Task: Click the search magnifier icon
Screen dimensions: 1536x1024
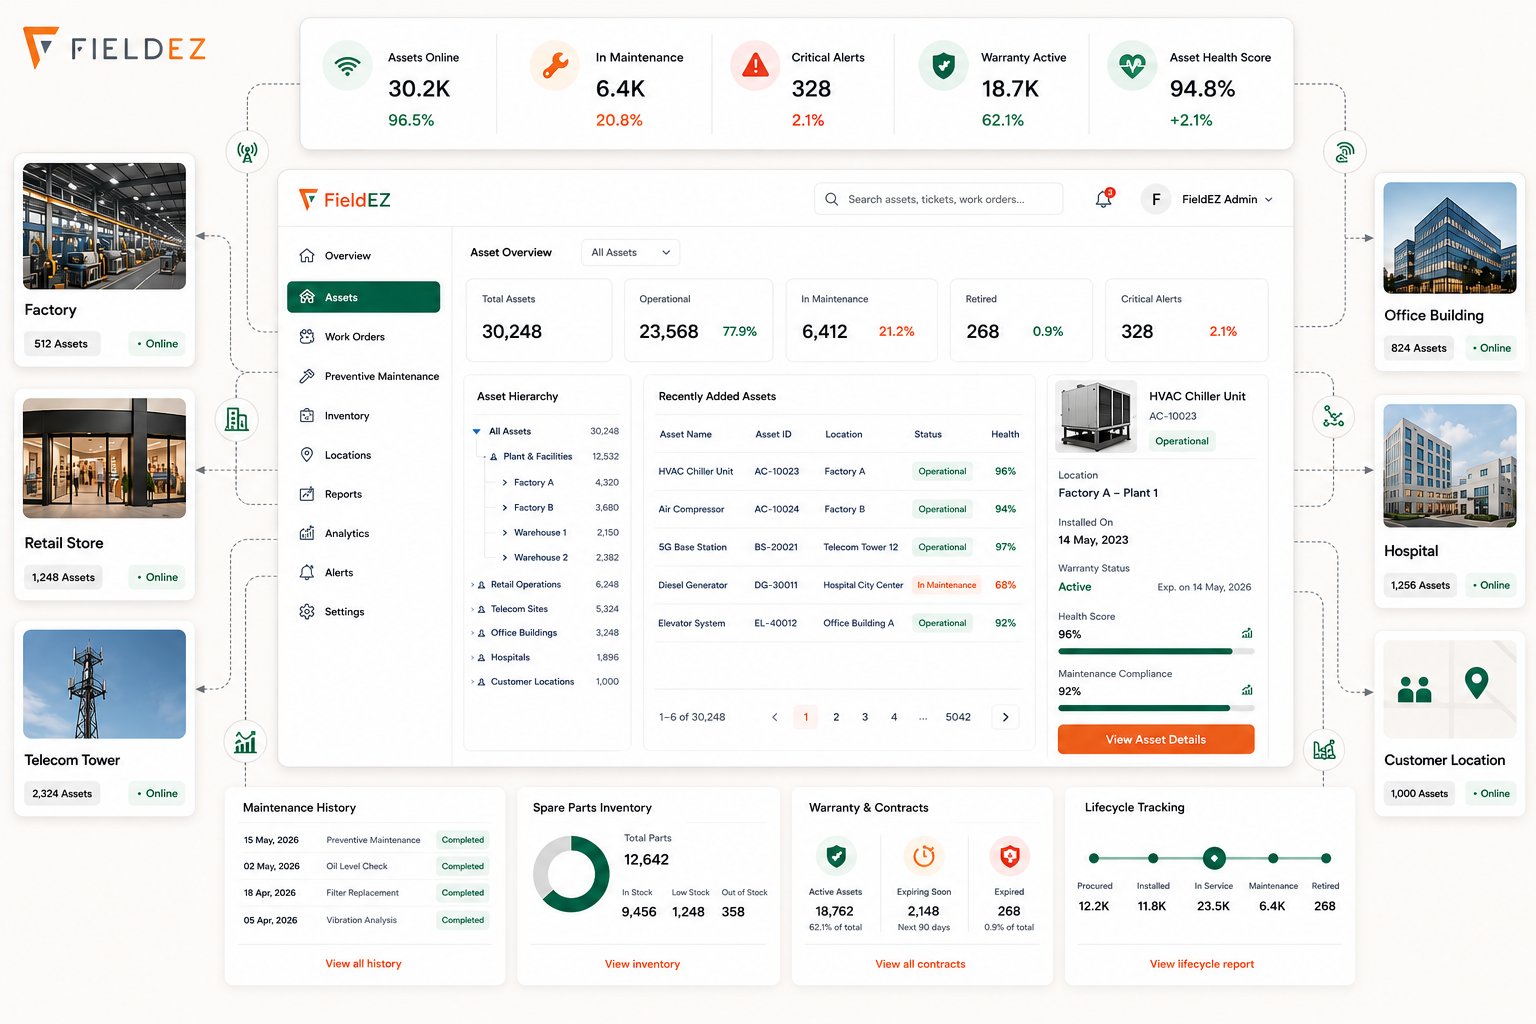Action: coord(831,199)
